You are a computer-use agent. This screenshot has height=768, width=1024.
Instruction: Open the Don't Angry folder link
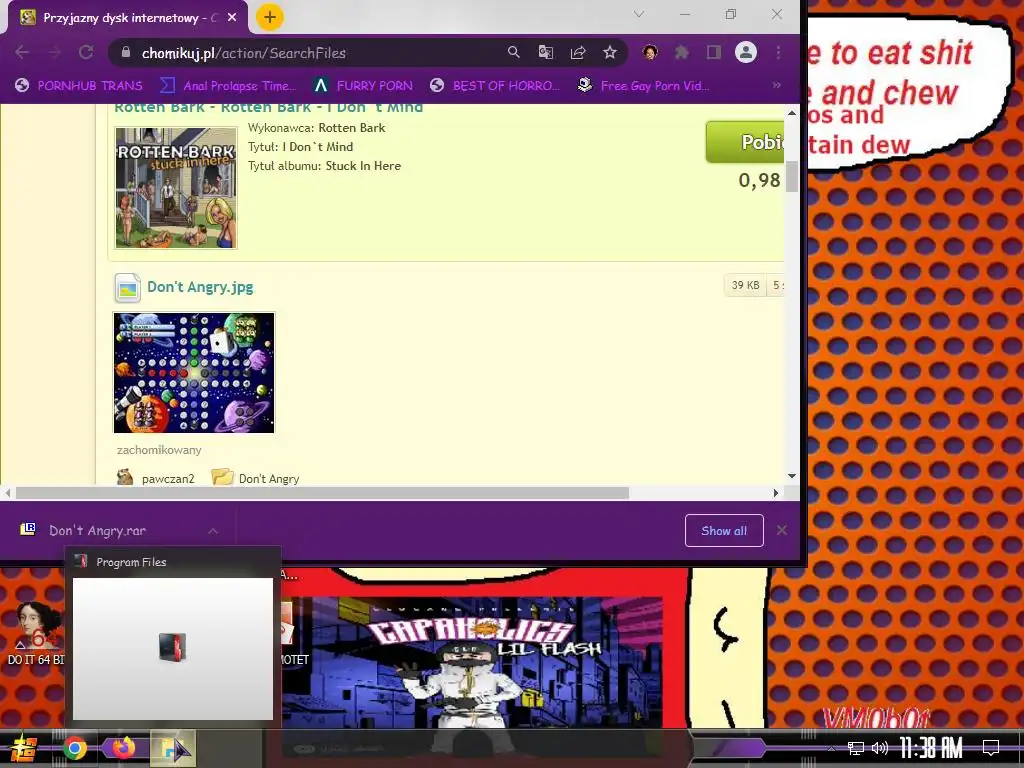(x=269, y=479)
